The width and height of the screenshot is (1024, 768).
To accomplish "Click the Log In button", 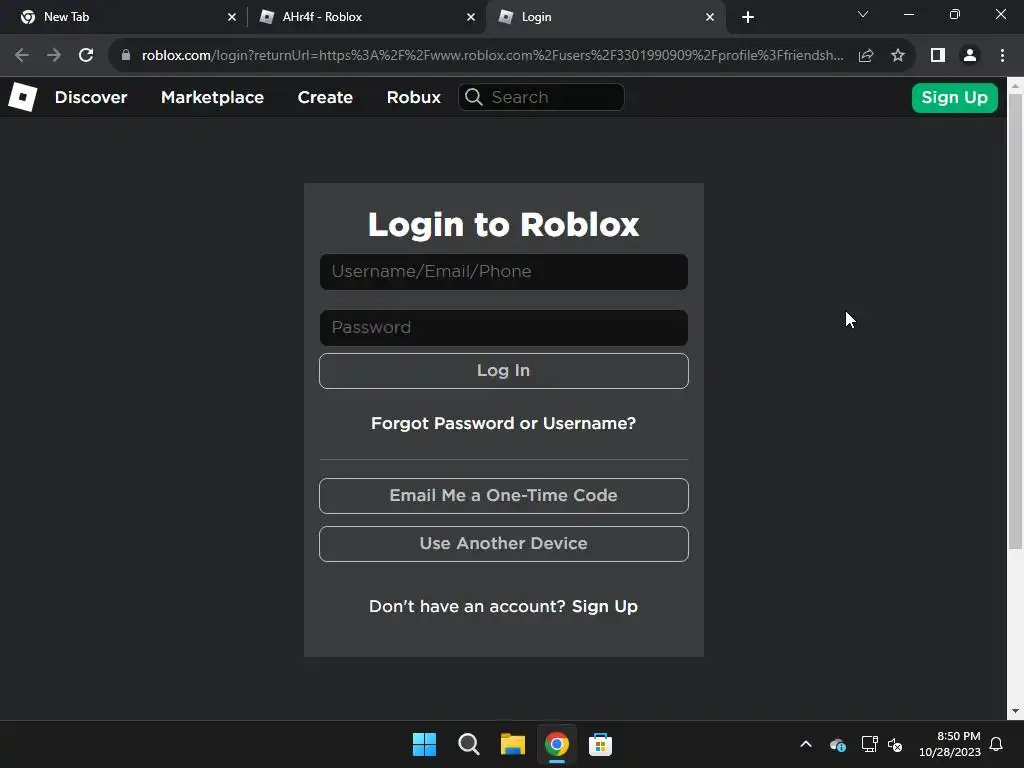I will (x=504, y=371).
